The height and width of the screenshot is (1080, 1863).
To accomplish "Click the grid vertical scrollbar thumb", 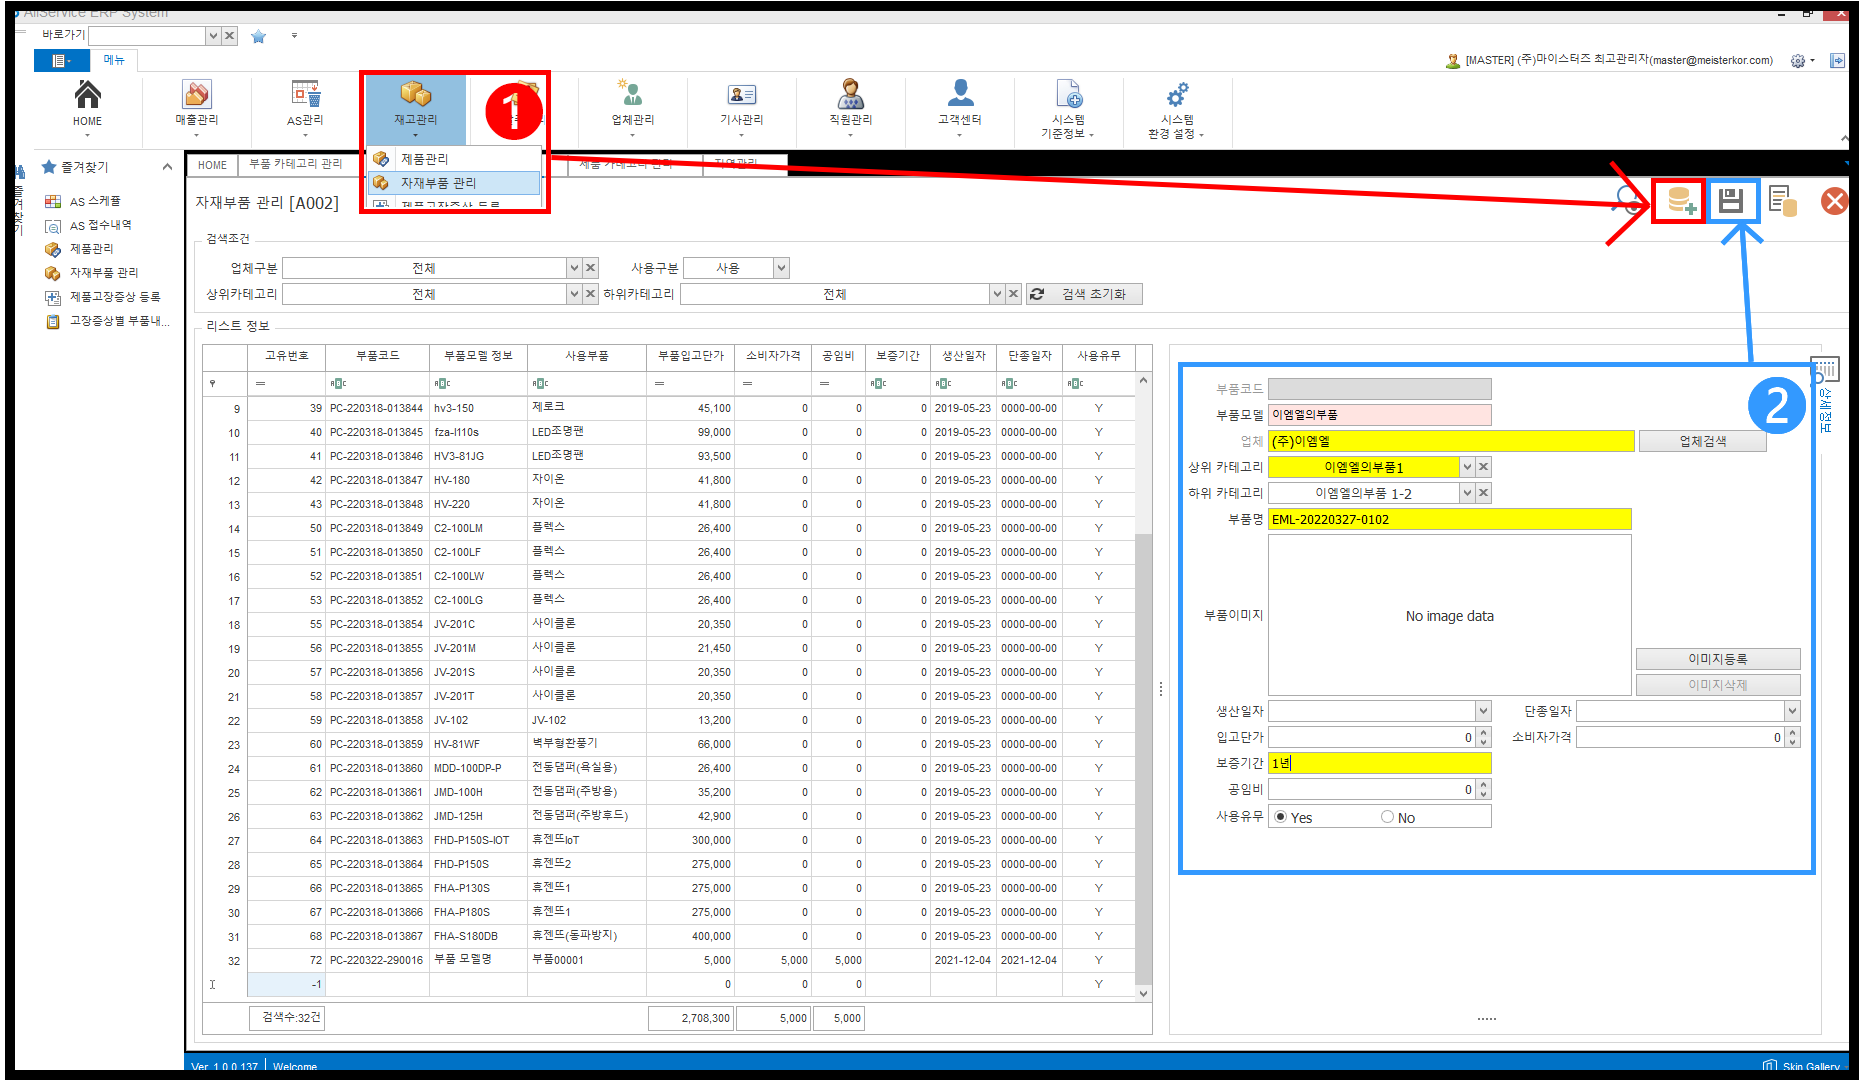I will [x=1143, y=760].
